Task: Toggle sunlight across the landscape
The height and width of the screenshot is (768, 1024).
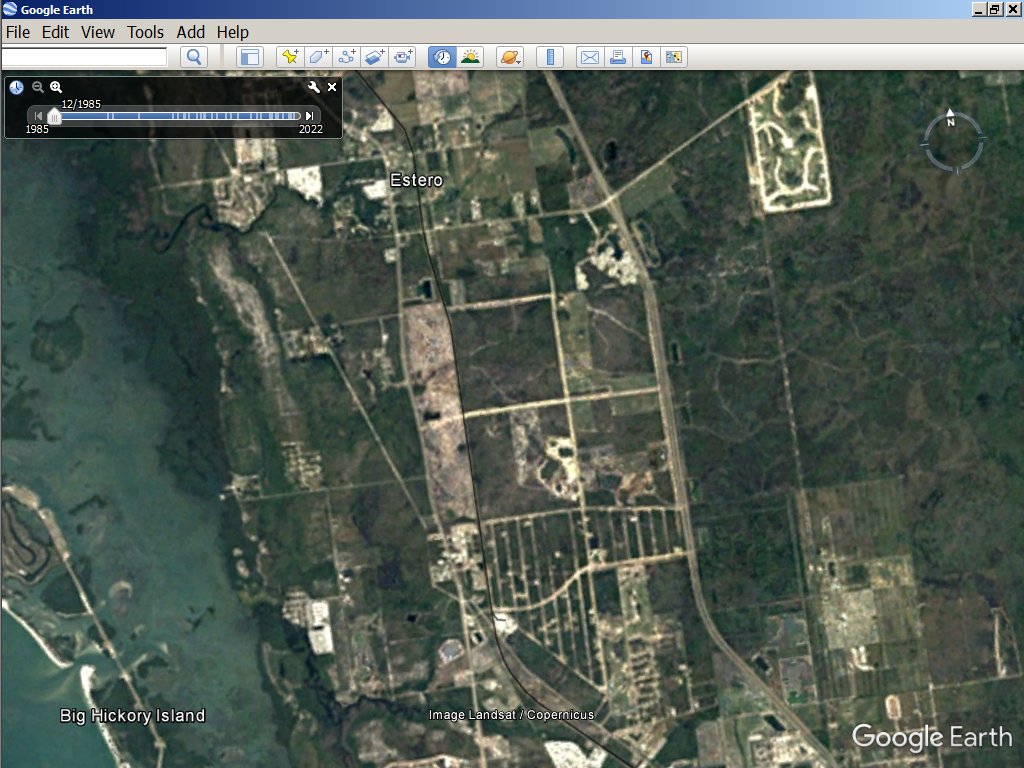Action: pyautogui.click(x=470, y=57)
